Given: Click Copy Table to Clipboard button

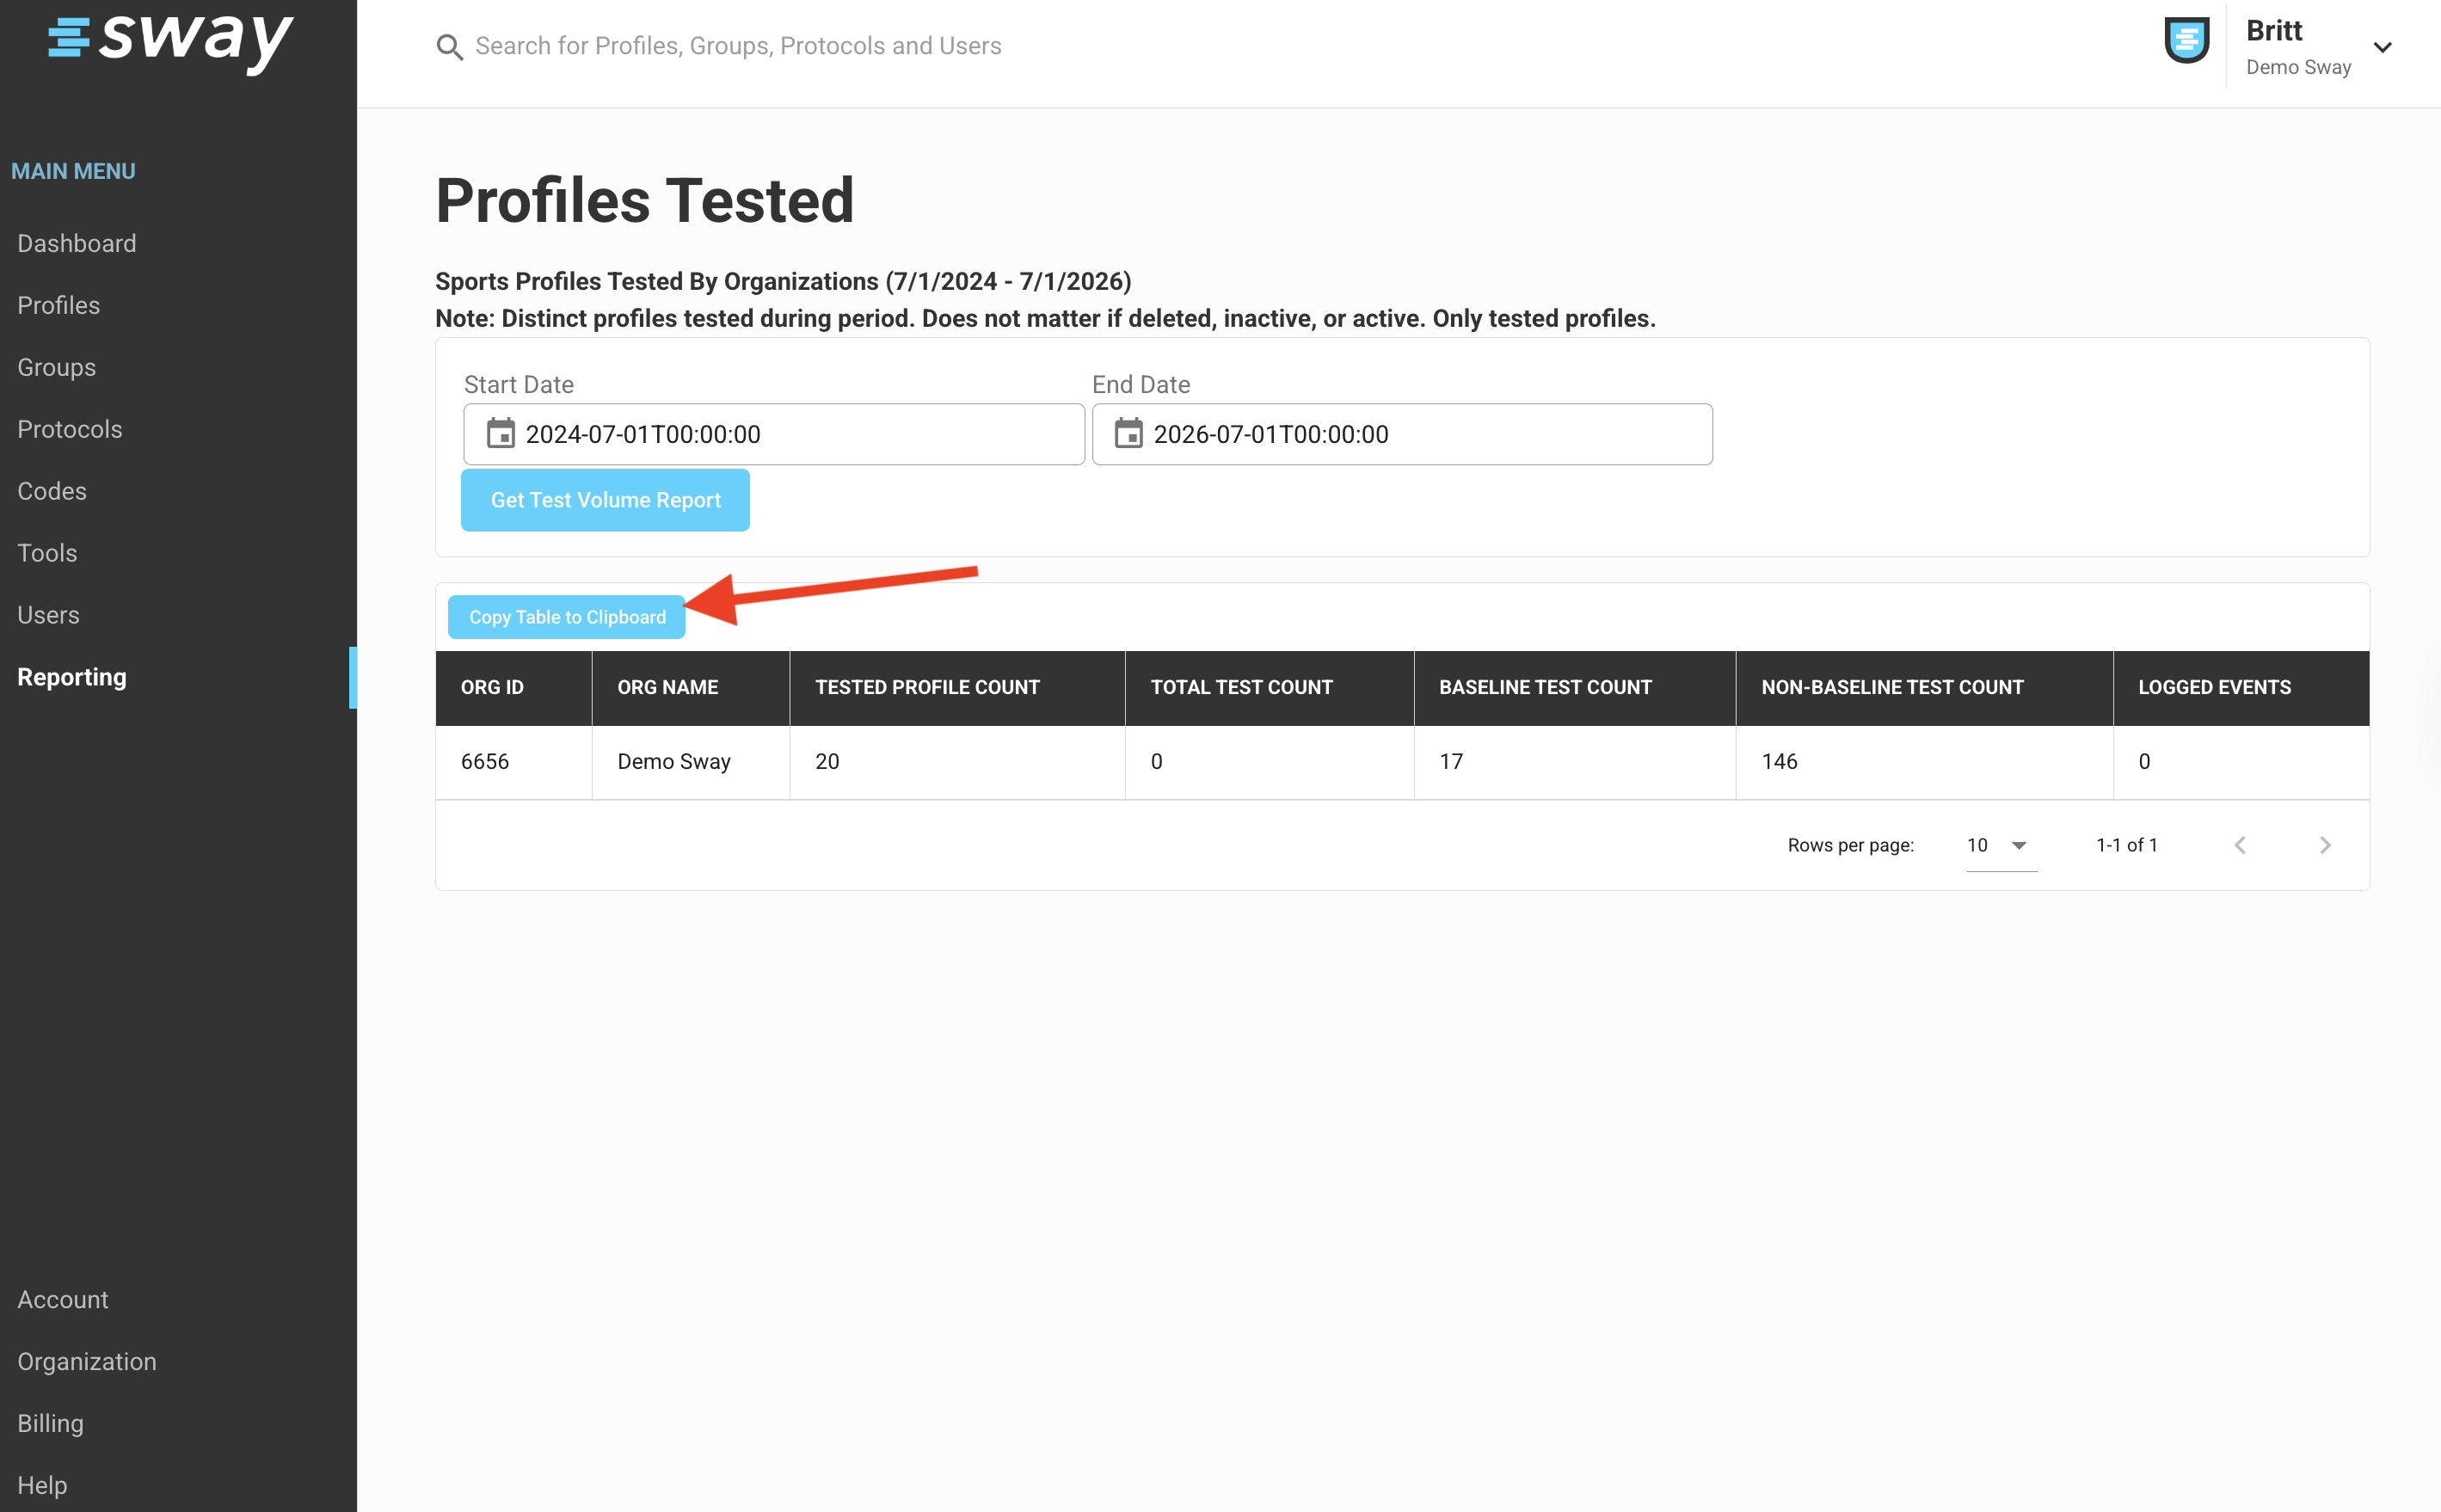Looking at the screenshot, I should click(567, 617).
